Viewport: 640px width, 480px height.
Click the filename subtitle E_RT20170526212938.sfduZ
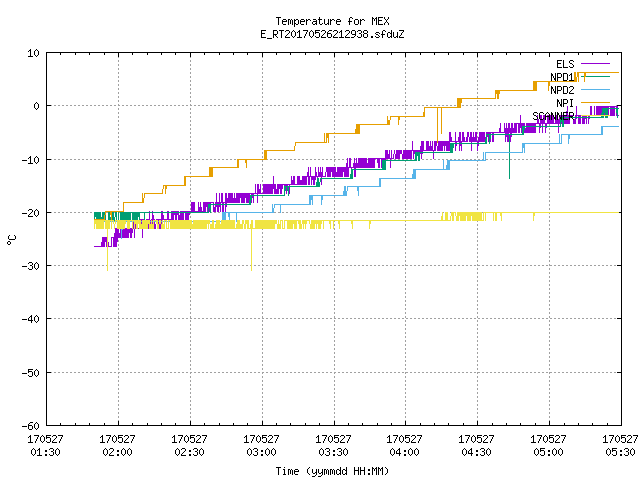[x=332, y=34]
